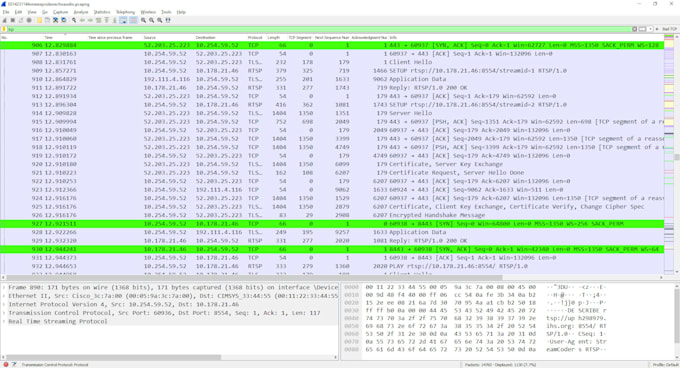
Task: Toggle auto-scroll during live capture
Action: click(123, 20)
